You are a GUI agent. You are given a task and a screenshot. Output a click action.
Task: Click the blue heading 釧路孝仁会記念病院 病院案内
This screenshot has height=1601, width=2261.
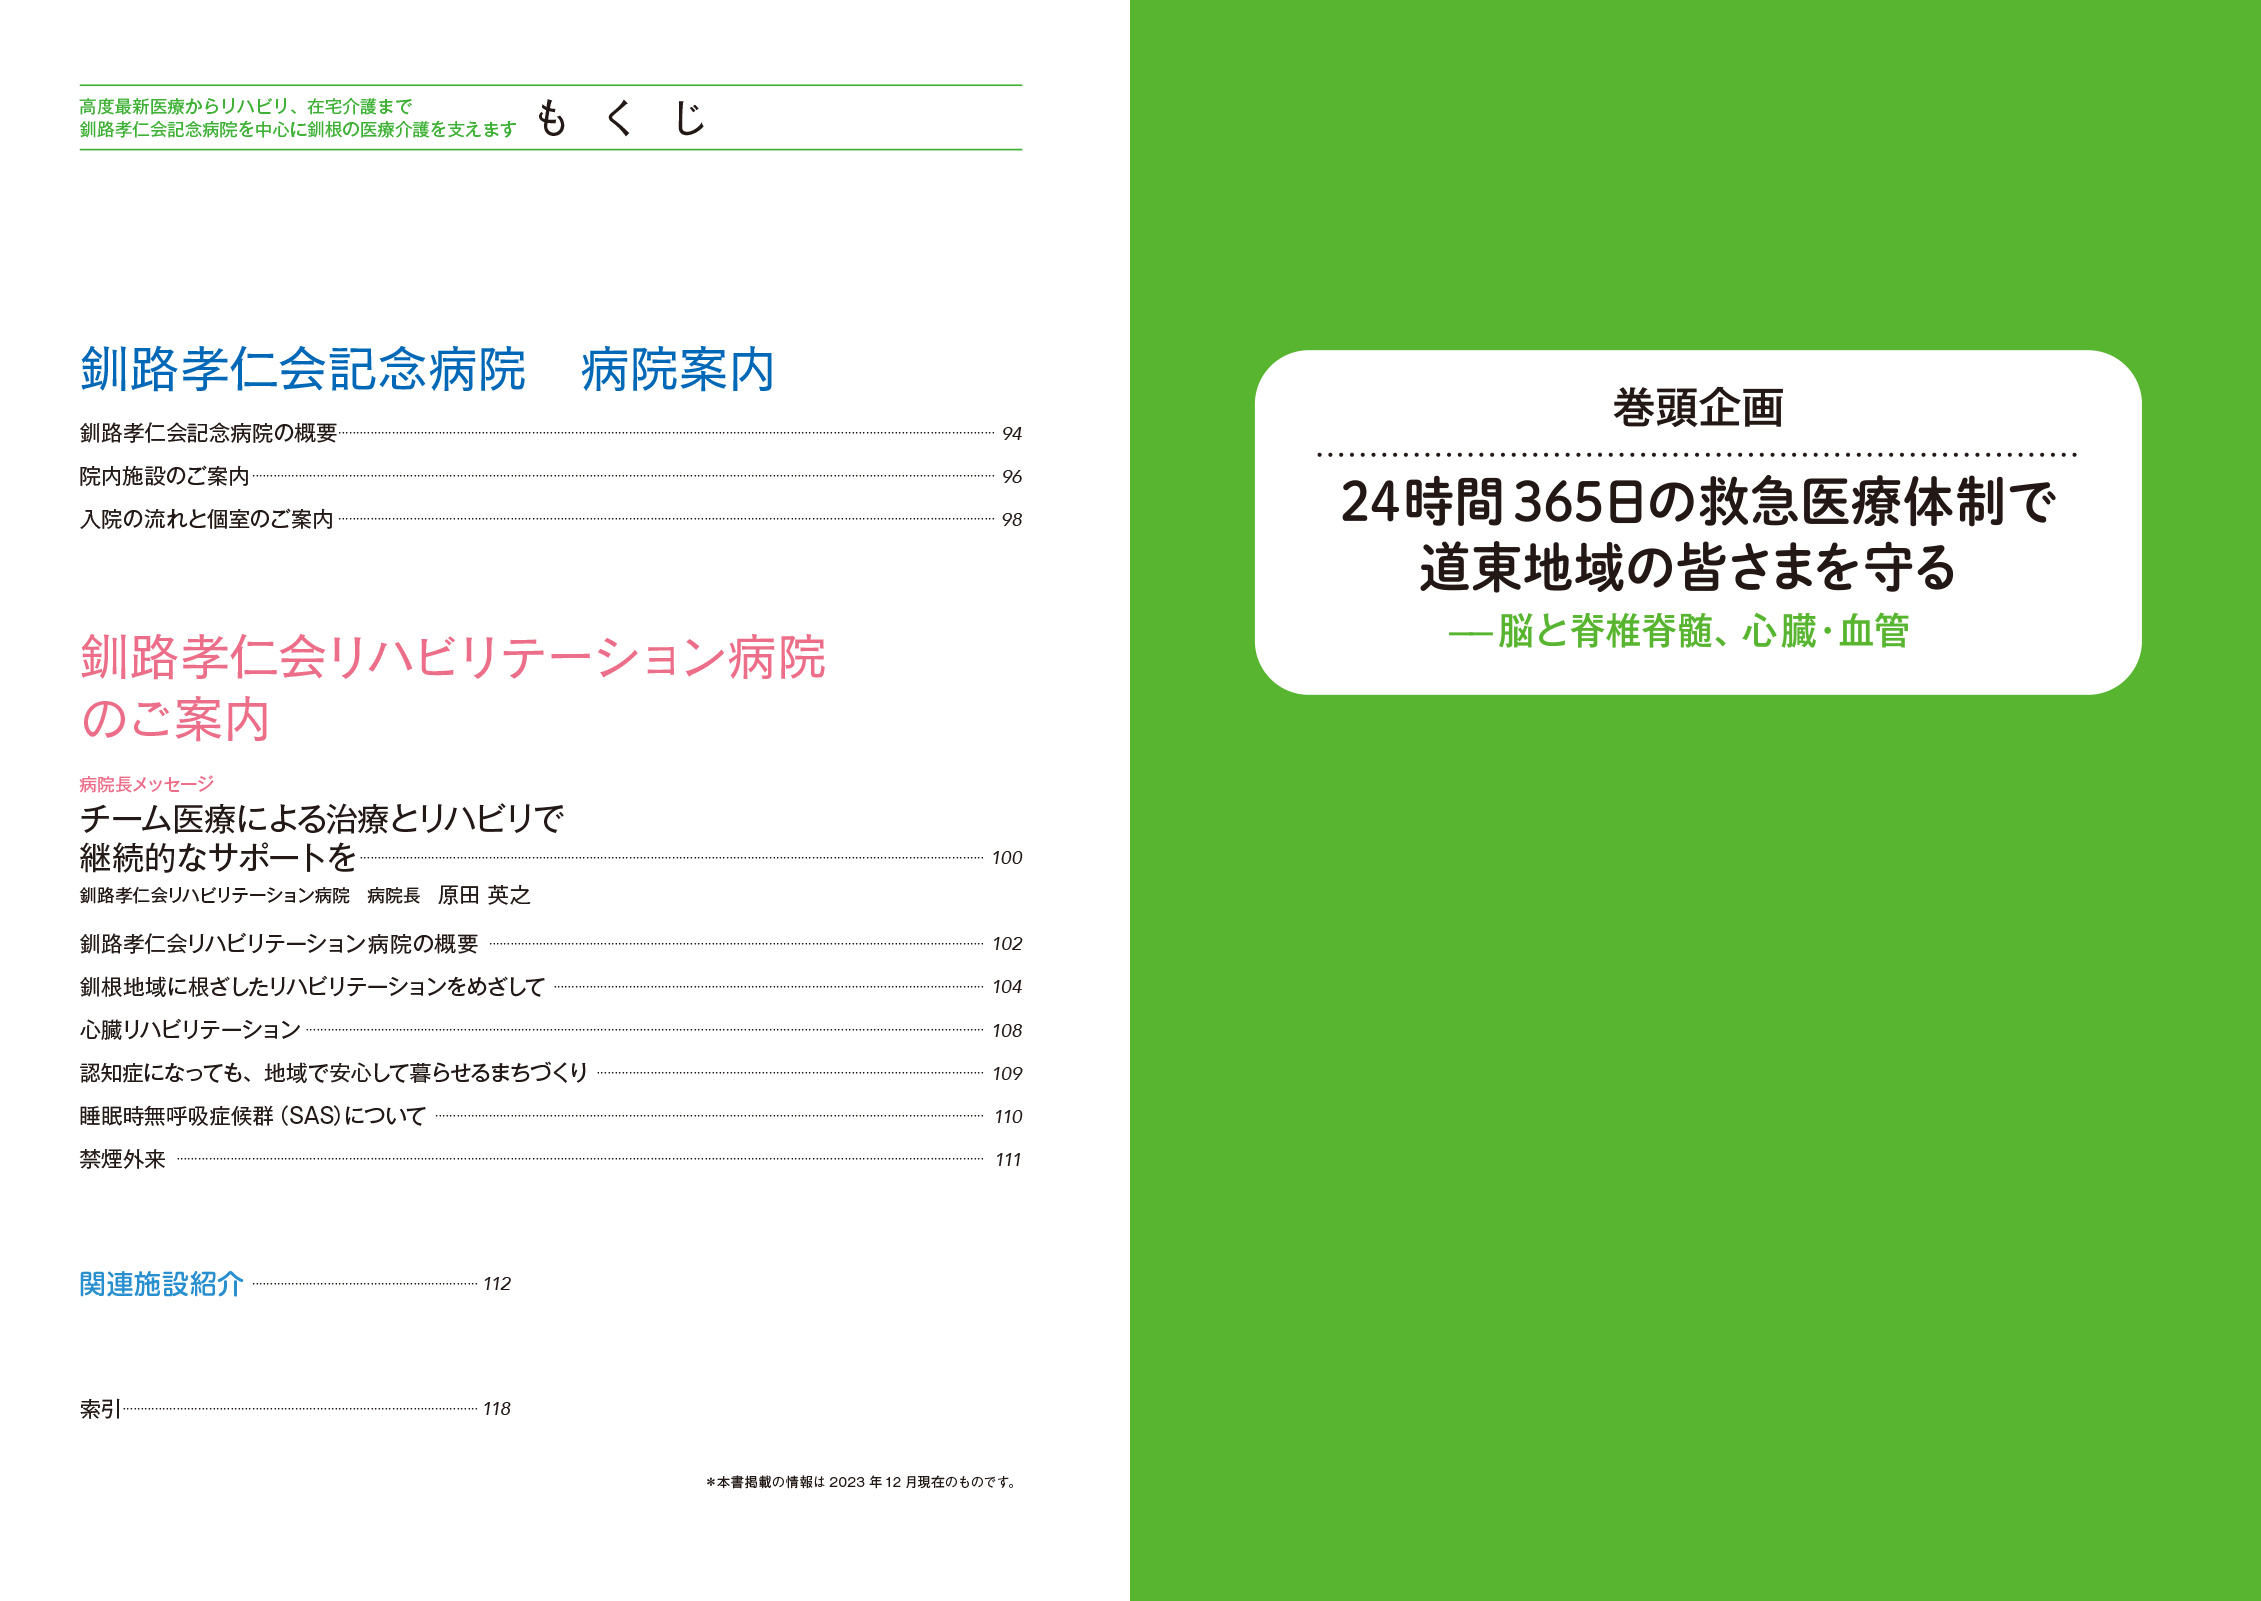428,369
